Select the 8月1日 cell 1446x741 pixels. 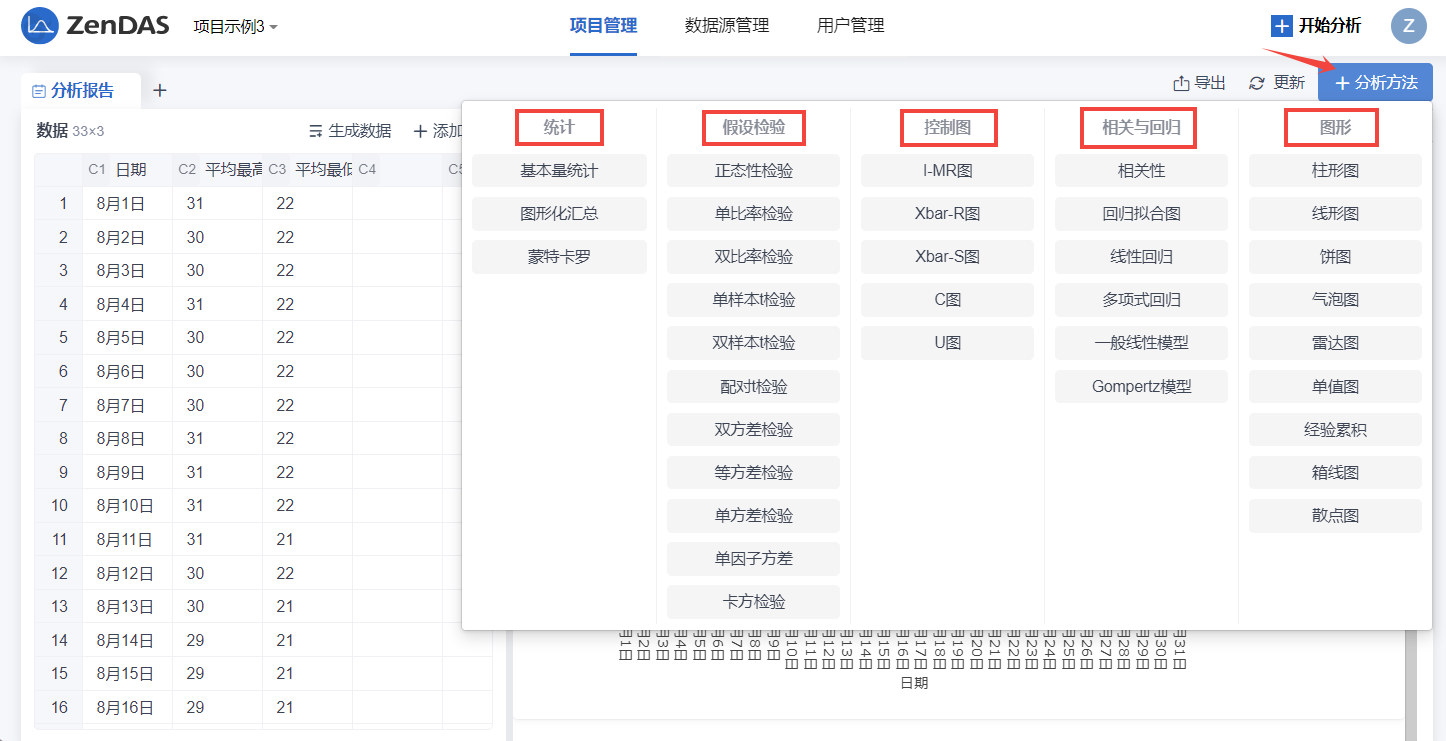point(127,203)
